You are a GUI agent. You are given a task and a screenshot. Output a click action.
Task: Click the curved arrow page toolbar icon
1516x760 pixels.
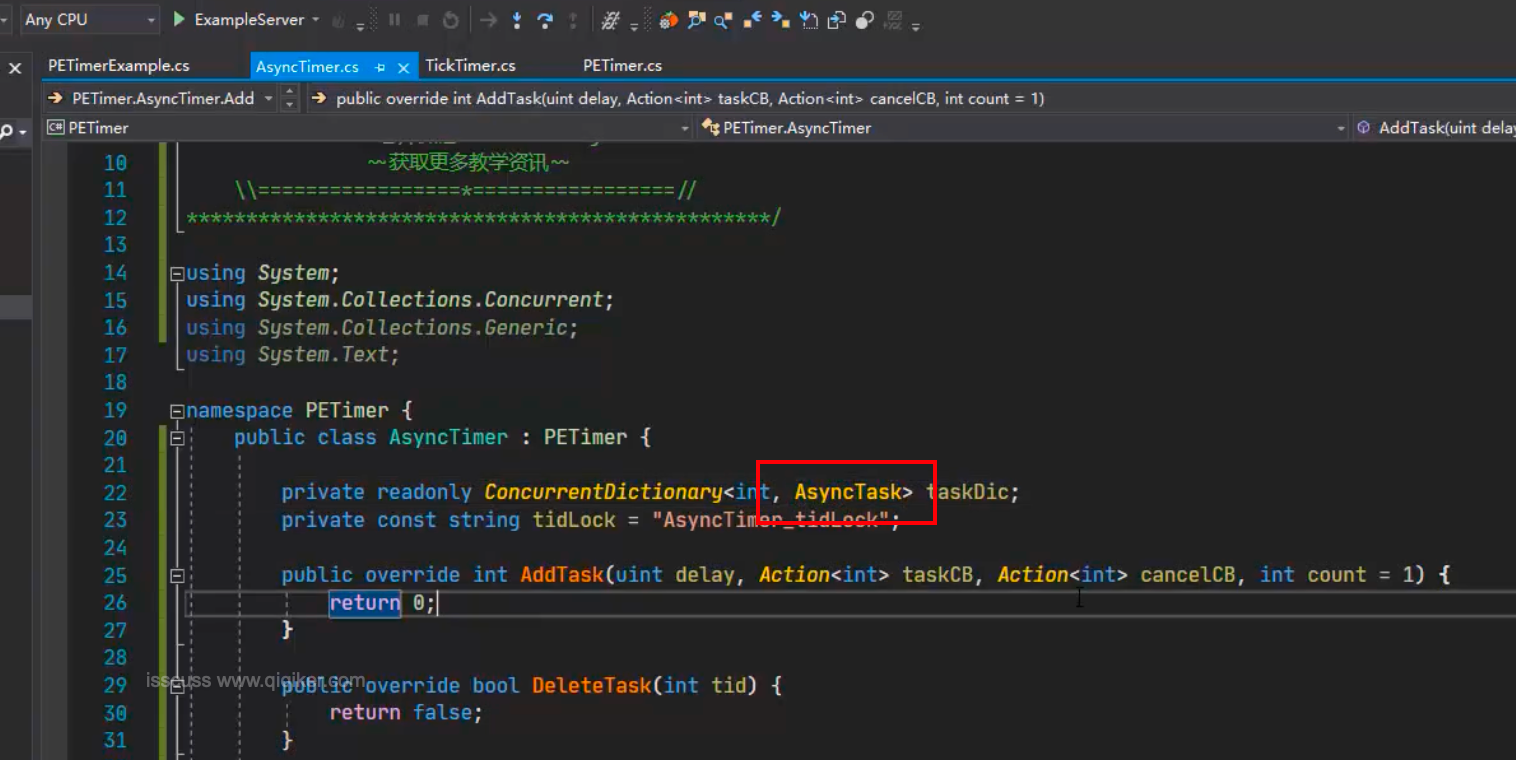pyautogui.click(x=809, y=20)
